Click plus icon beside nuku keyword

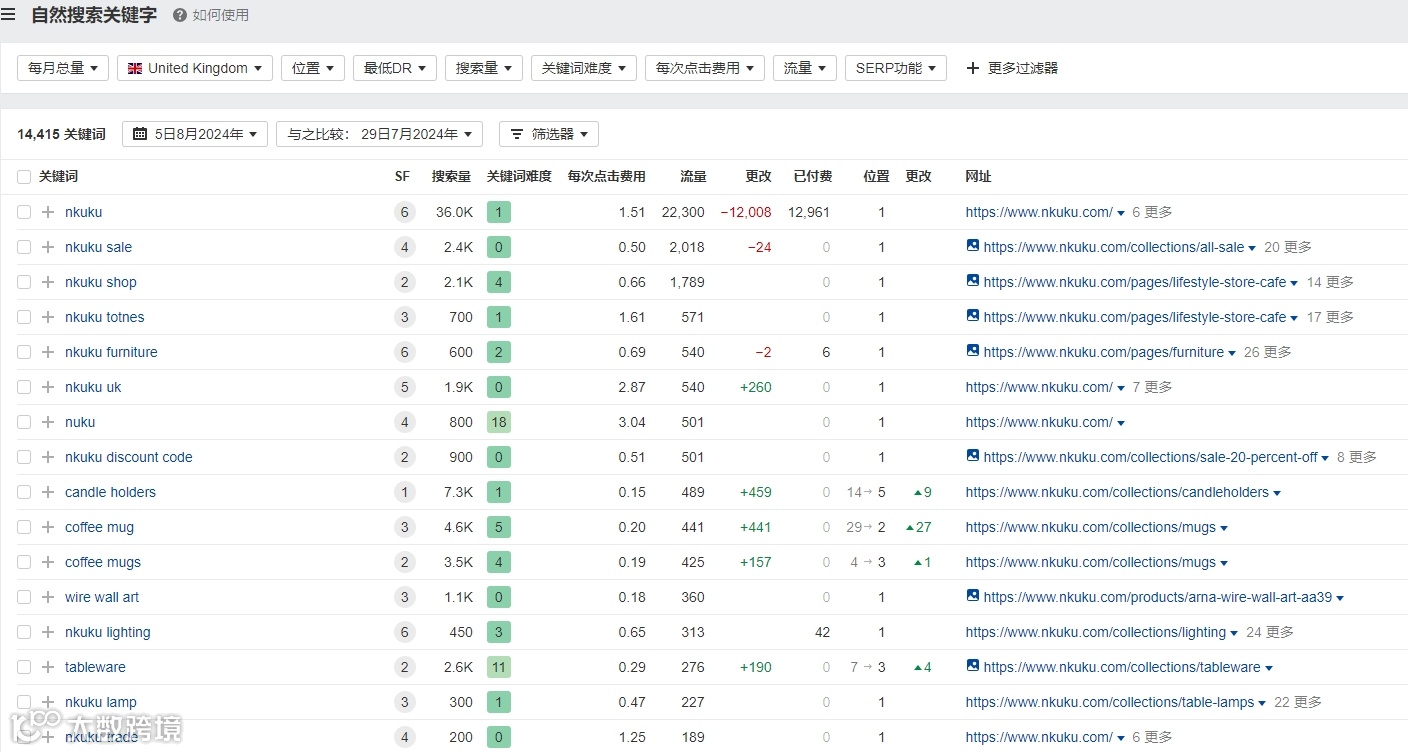[48, 422]
